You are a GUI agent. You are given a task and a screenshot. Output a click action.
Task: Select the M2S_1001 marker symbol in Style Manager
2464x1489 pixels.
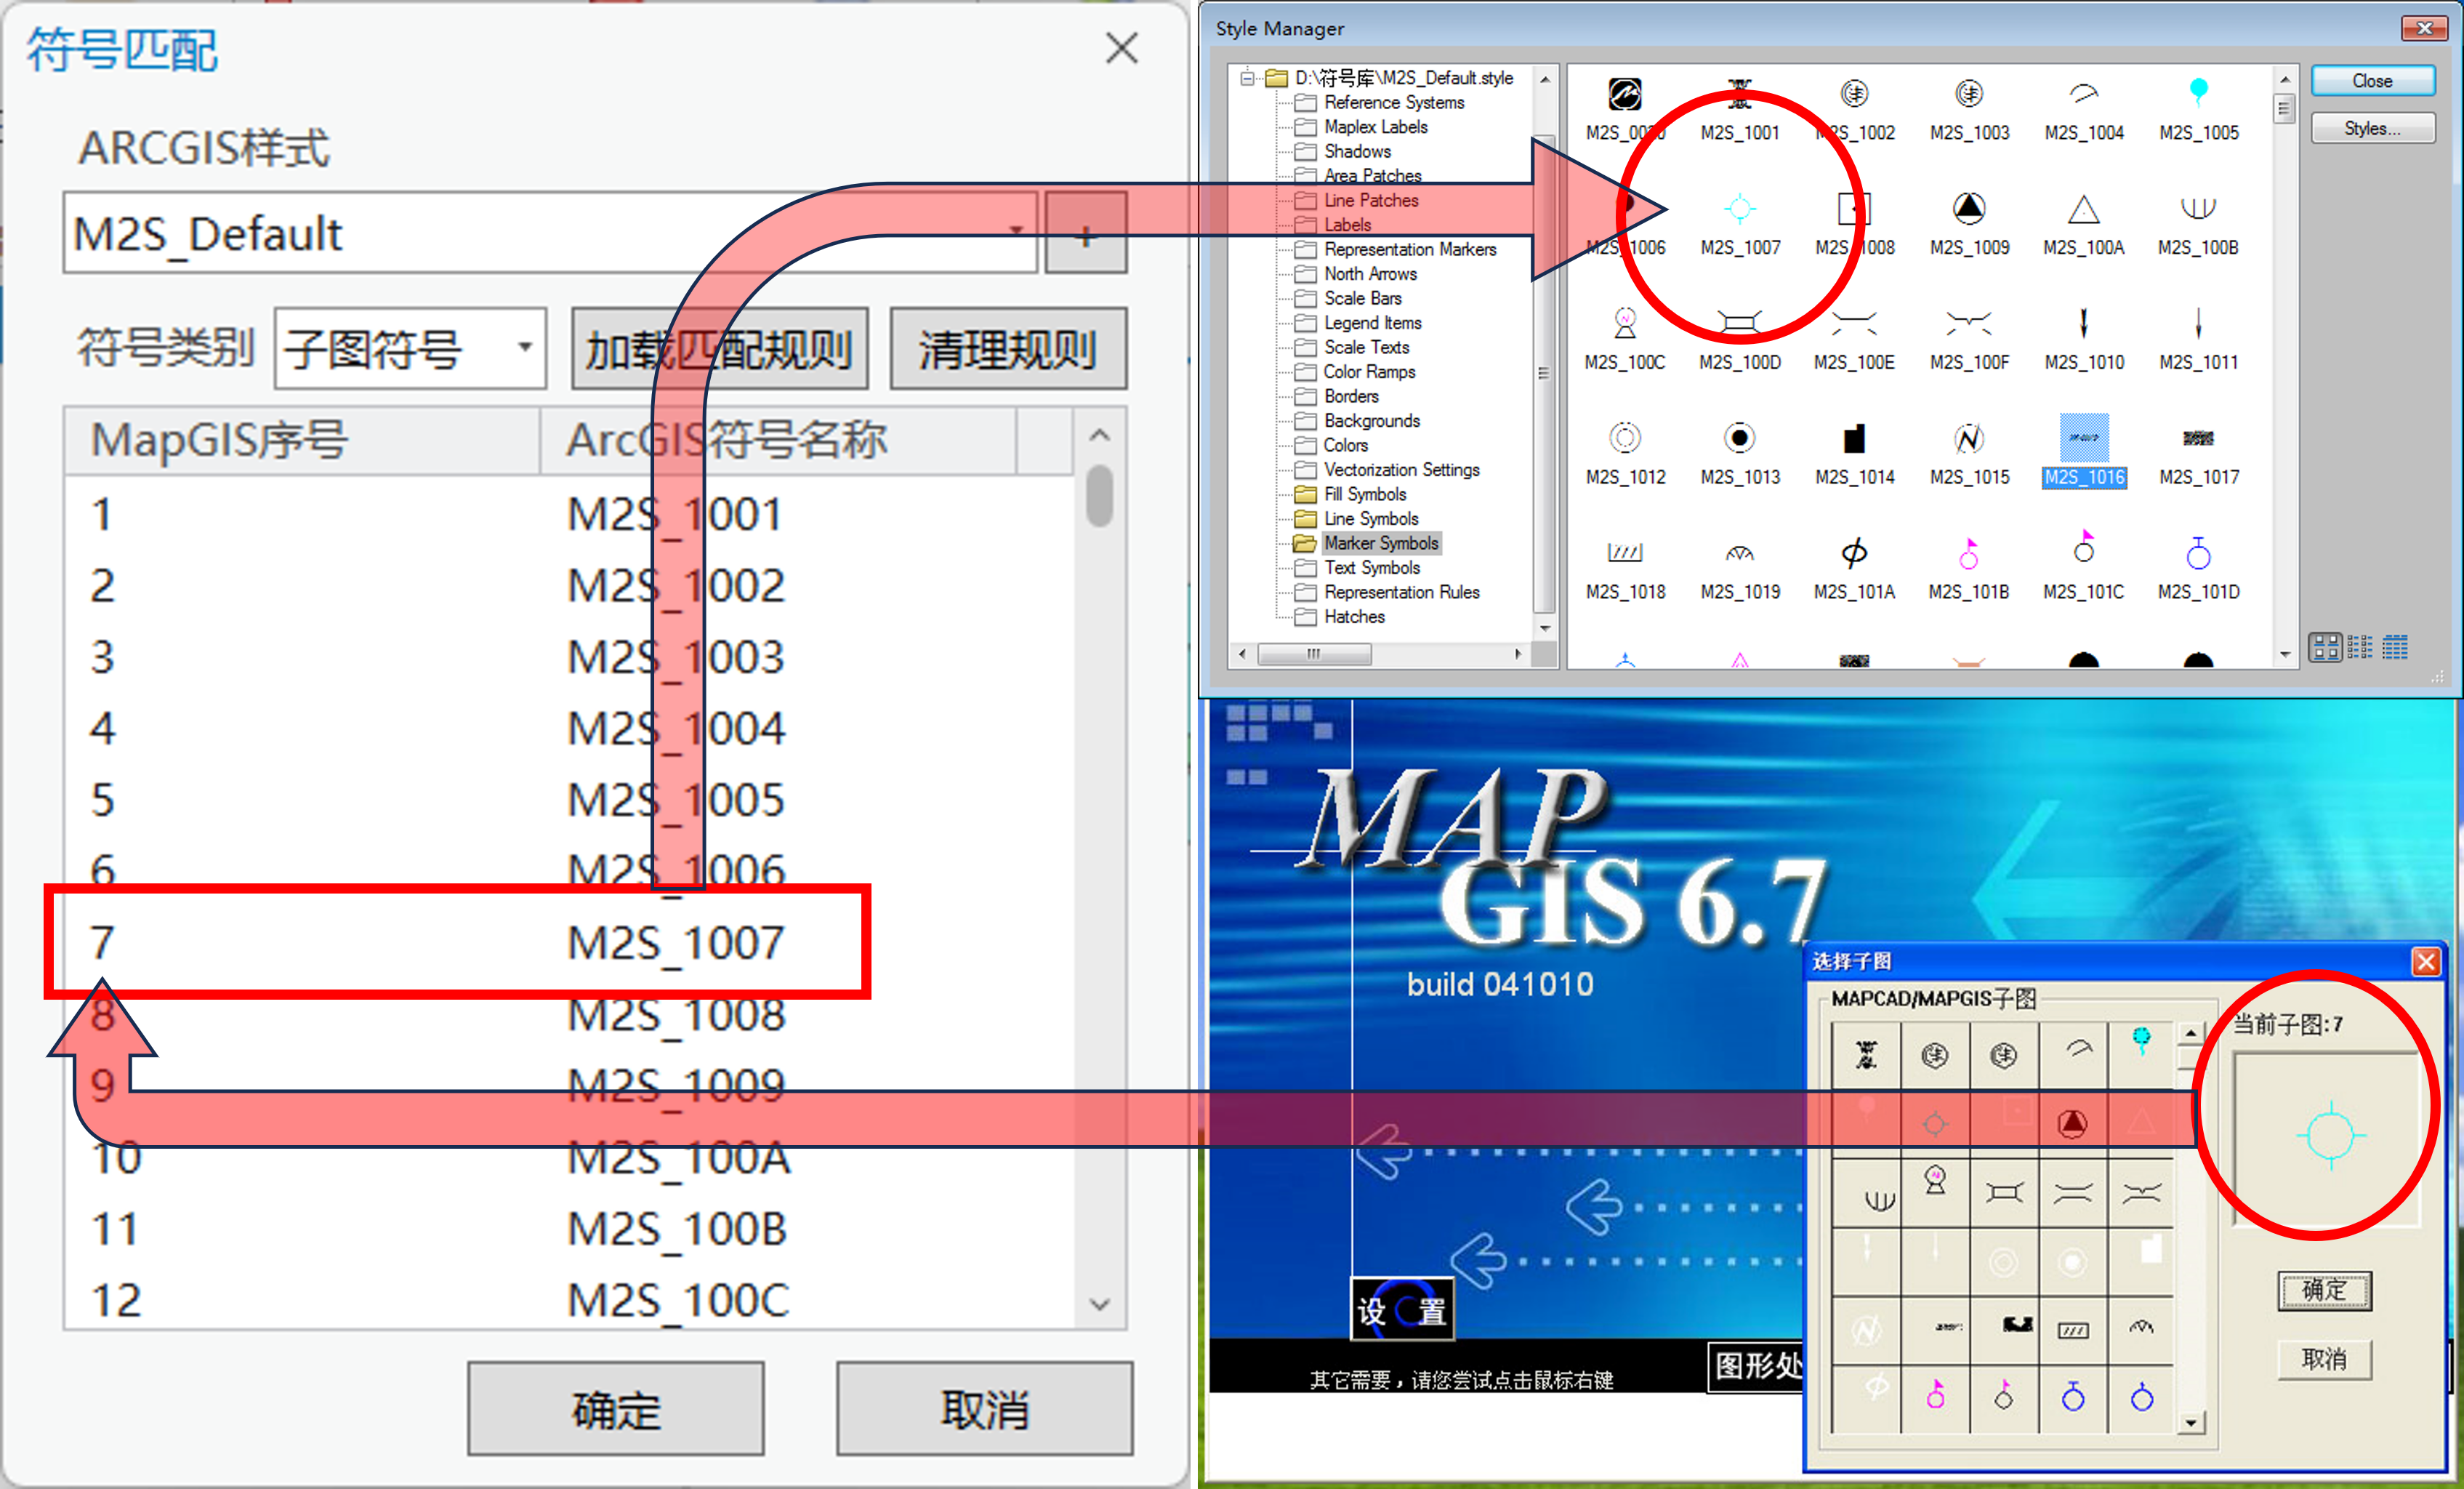tap(1739, 108)
